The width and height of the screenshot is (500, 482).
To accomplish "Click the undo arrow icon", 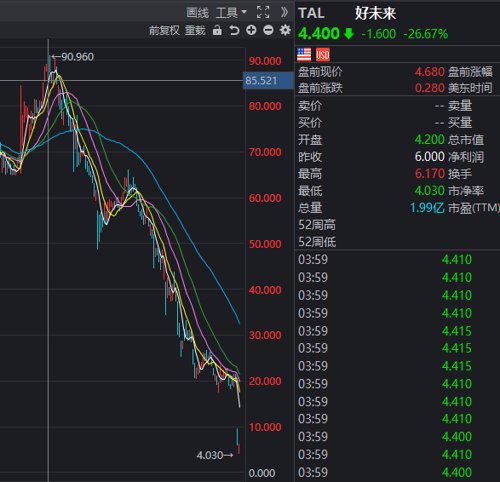I will tap(234, 31).
